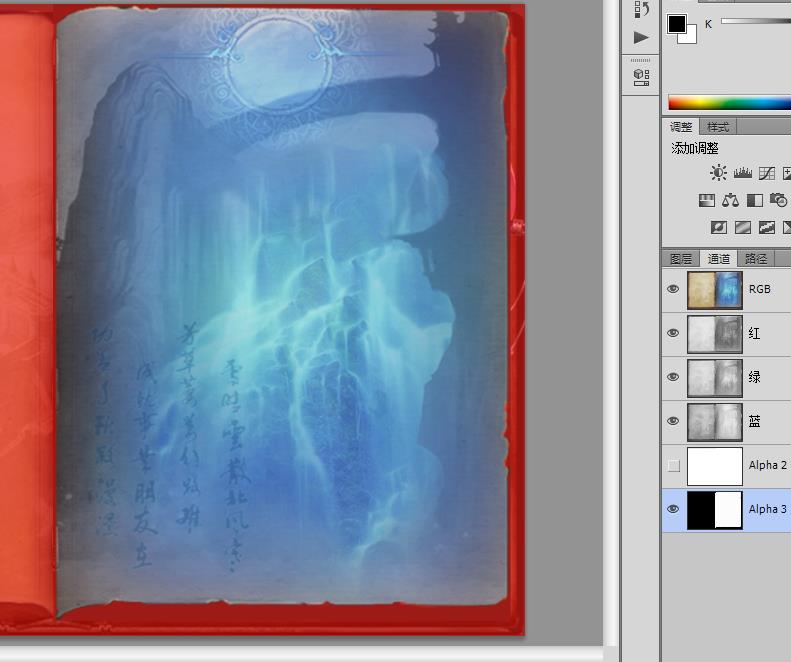Viewport: 791px width, 662px height.
Task: Click the RGB channel label
Action: point(760,289)
